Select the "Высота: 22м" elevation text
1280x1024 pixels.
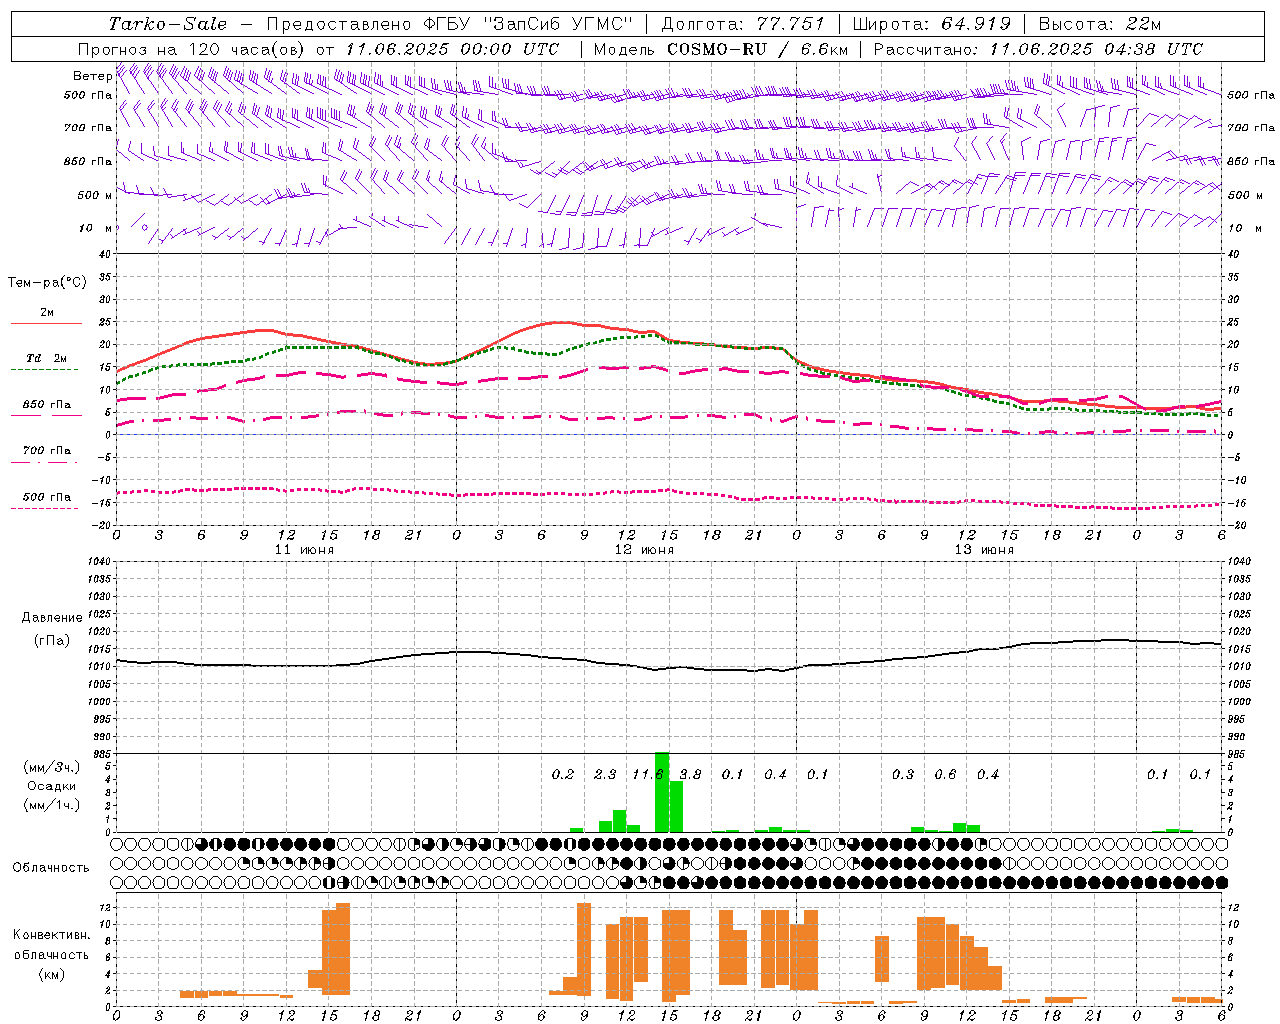(1100, 24)
